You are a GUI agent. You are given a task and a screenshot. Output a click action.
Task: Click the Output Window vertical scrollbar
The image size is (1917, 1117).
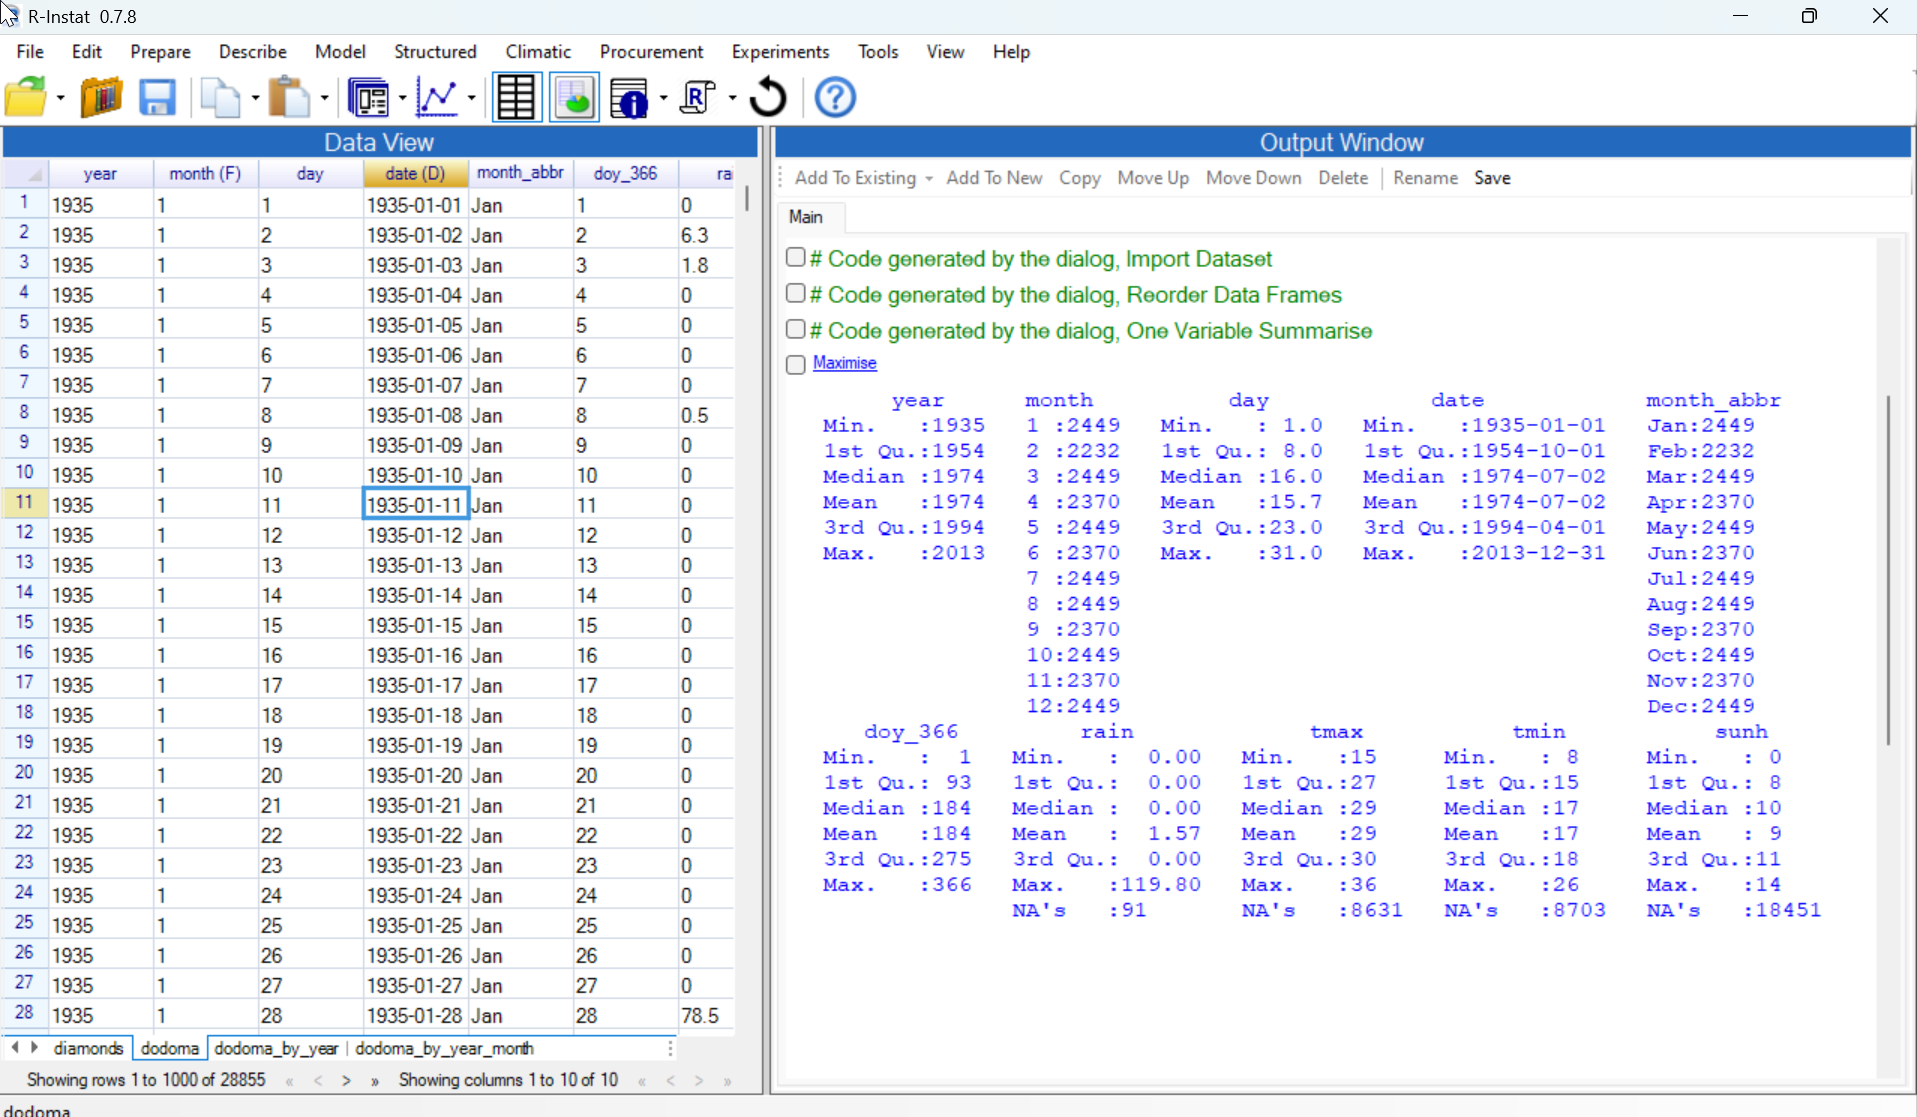point(1888,570)
